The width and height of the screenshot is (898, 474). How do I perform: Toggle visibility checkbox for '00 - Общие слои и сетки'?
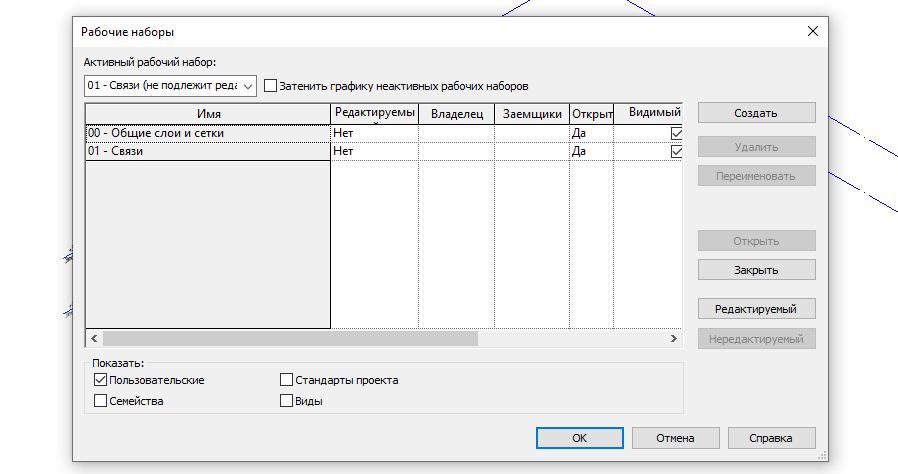click(676, 133)
